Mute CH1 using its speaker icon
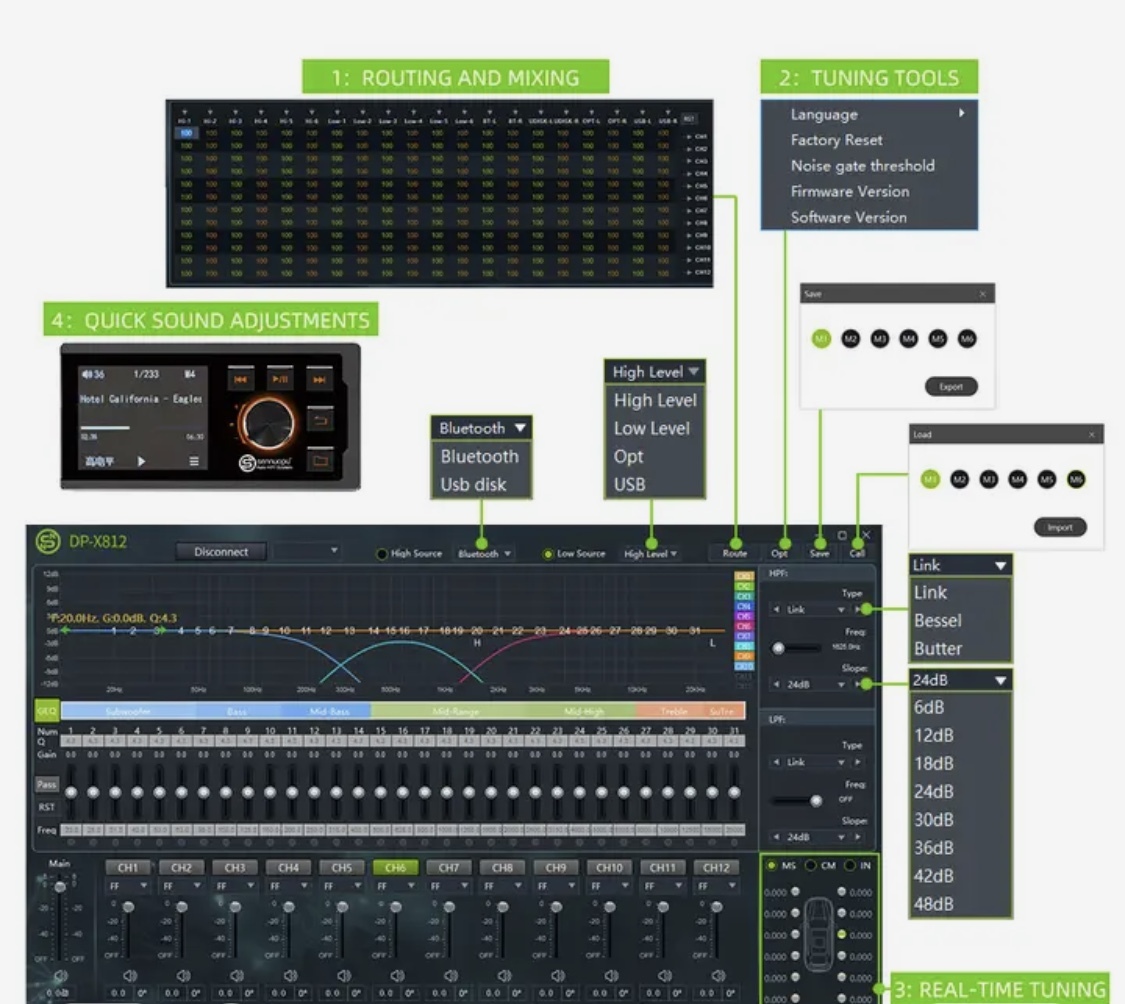The image size is (1125, 1004). [127, 976]
